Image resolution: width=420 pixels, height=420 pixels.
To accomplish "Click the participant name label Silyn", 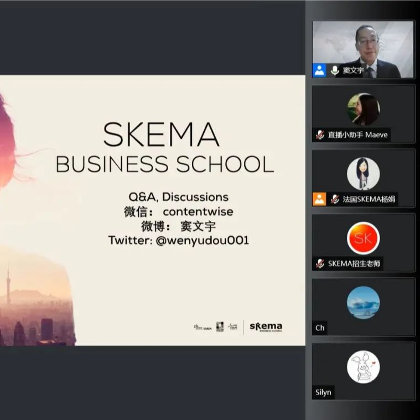I will tap(323, 392).
